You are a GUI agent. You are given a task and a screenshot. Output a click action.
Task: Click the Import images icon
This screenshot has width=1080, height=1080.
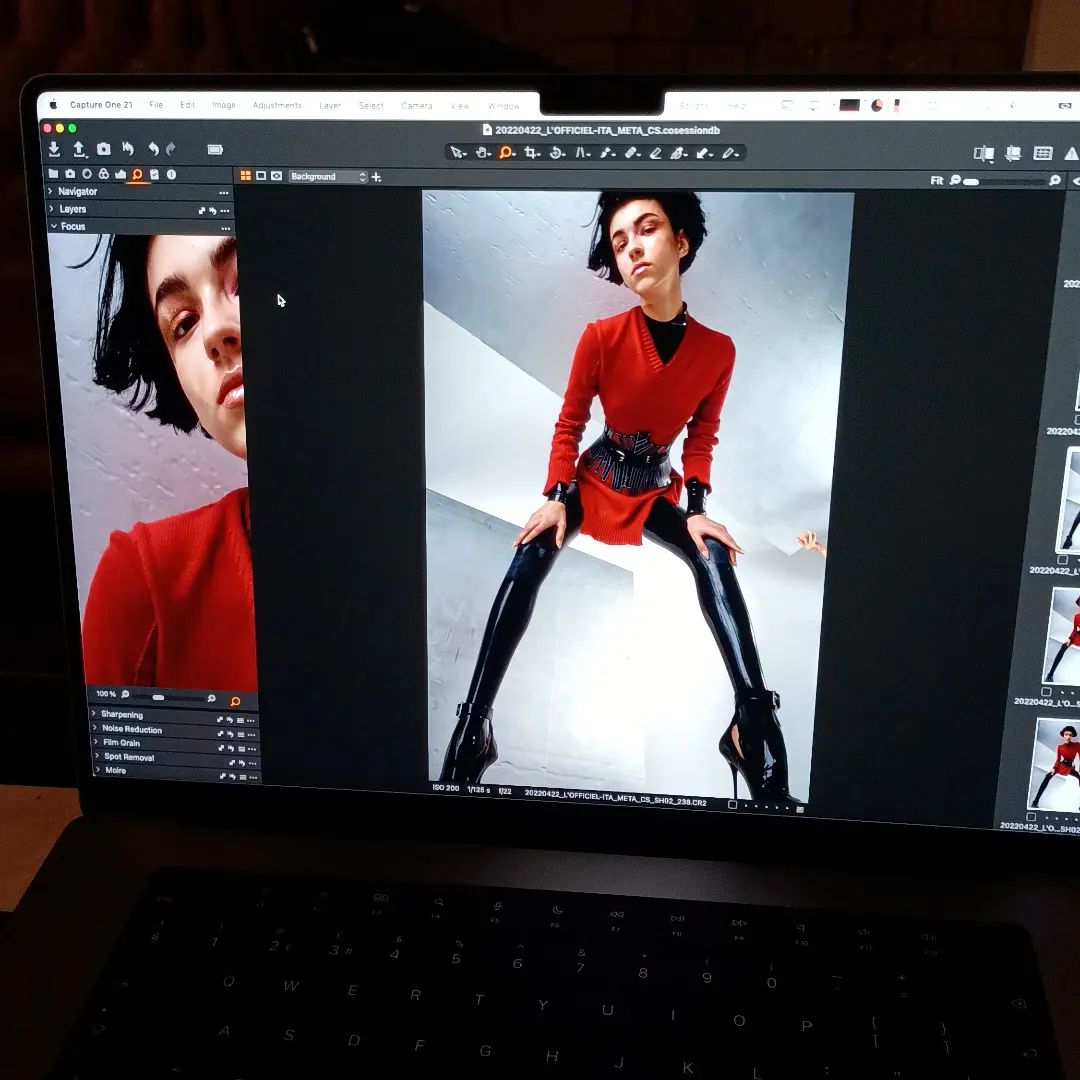(x=54, y=149)
